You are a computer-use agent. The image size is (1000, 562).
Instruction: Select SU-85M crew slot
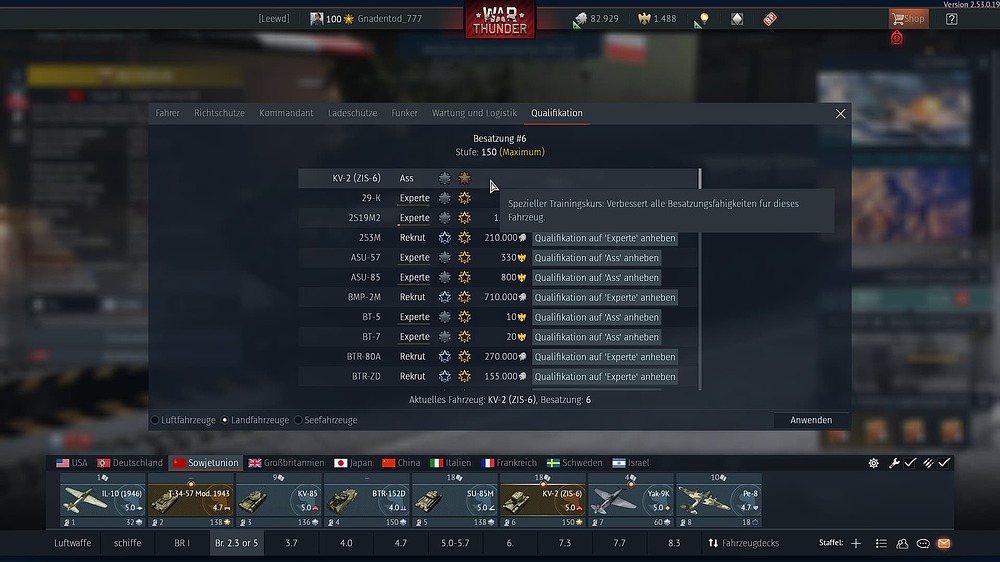pyautogui.click(x=455, y=500)
